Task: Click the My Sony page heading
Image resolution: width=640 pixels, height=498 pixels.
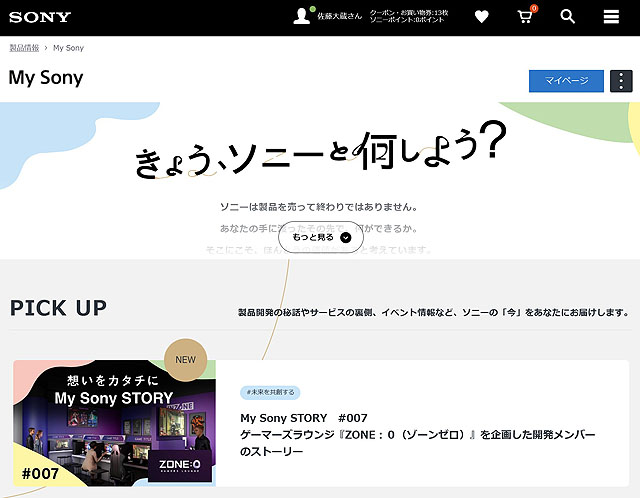Action: pyautogui.click(x=46, y=78)
